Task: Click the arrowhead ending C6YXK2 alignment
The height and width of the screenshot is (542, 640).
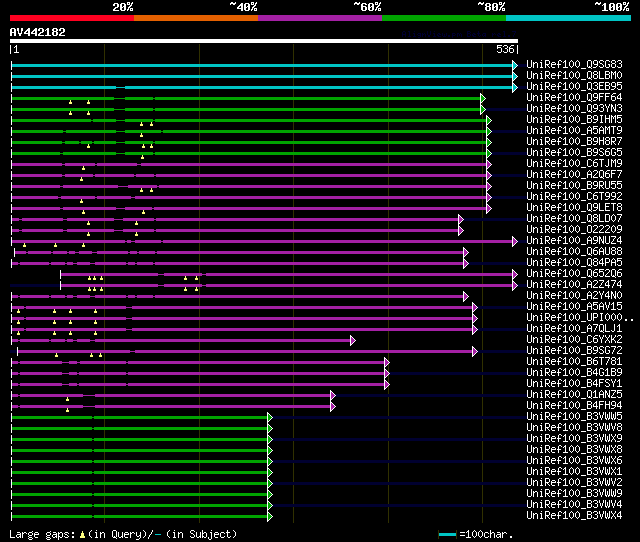Action: [x=353, y=340]
